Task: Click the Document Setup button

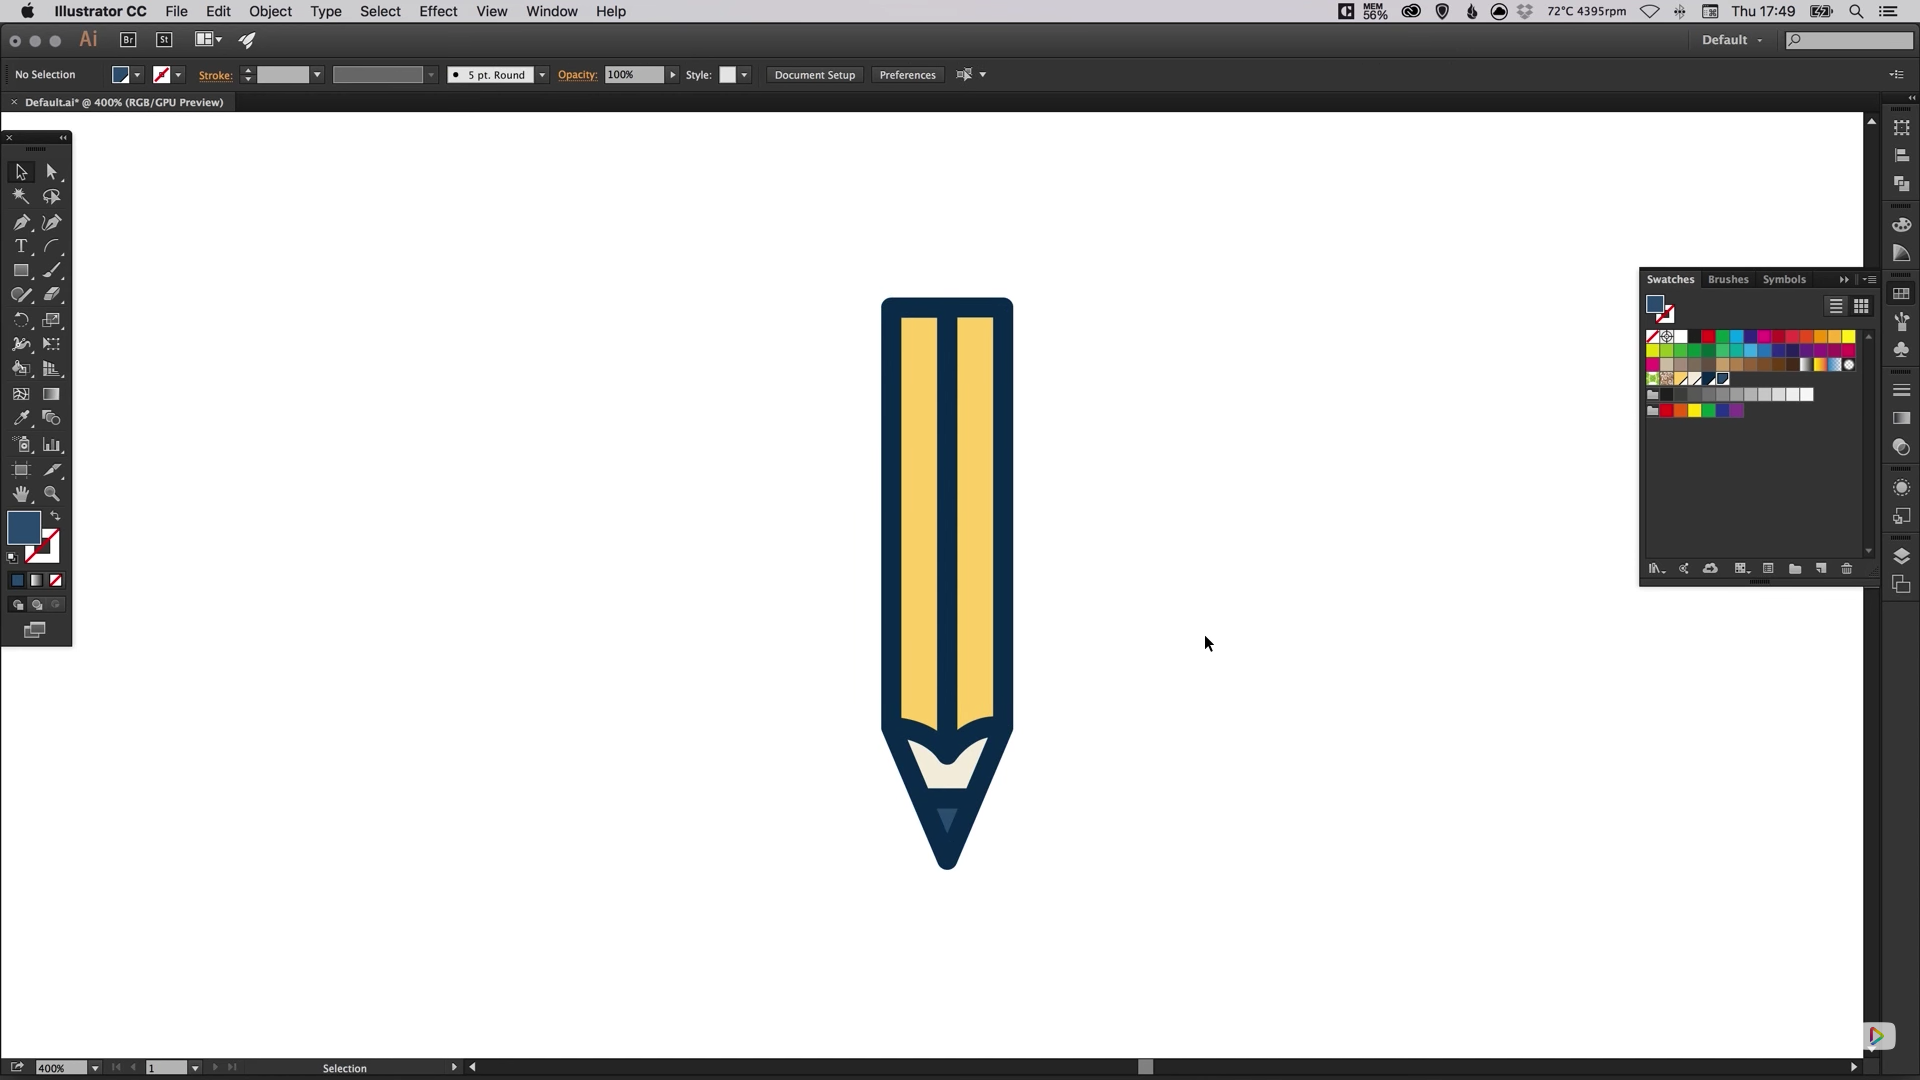Action: pyautogui.click(x=815, y=74)
